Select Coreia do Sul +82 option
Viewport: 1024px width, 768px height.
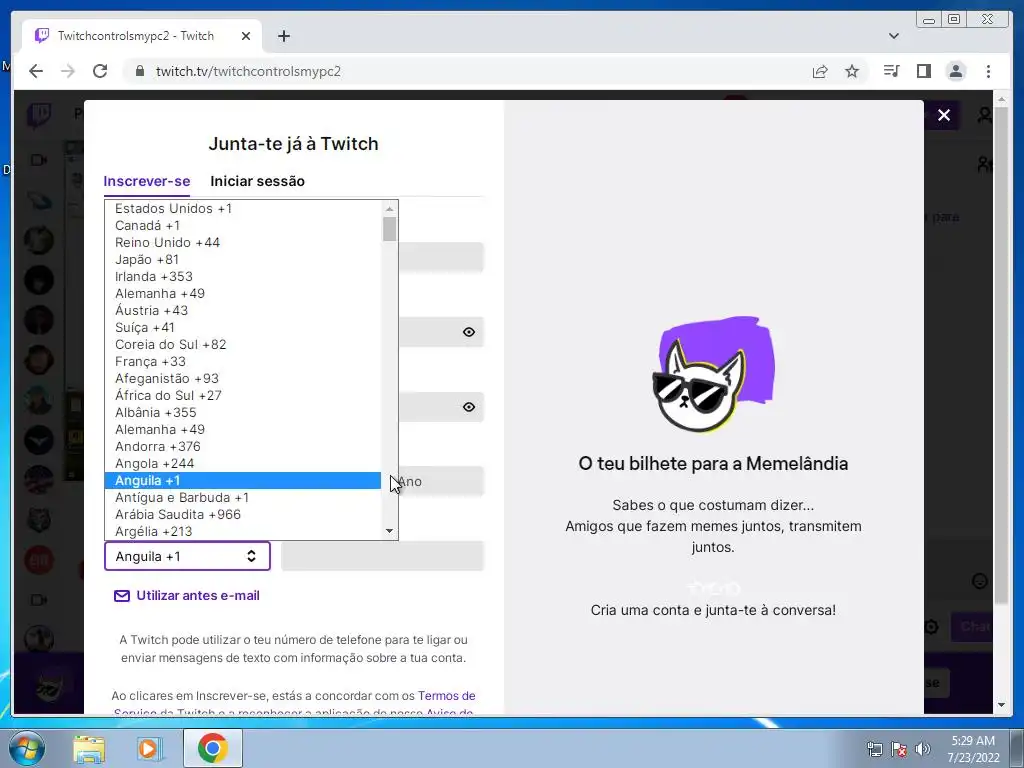(x=242, y=345)
